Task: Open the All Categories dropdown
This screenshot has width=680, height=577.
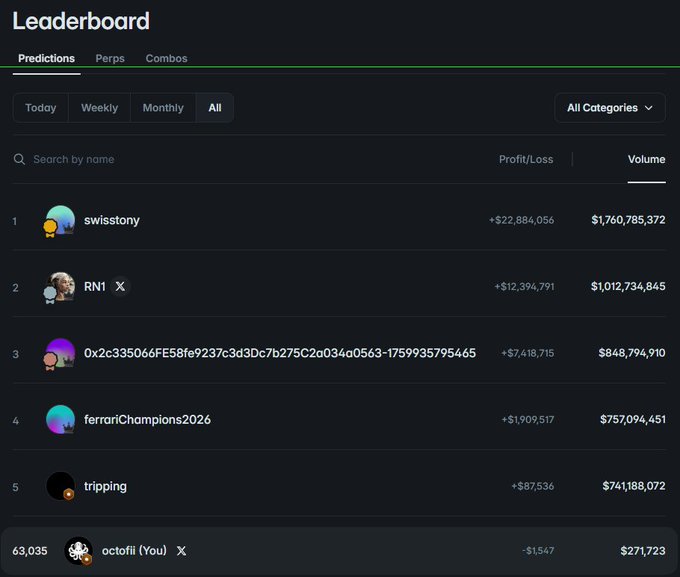Action: point(610,108)
